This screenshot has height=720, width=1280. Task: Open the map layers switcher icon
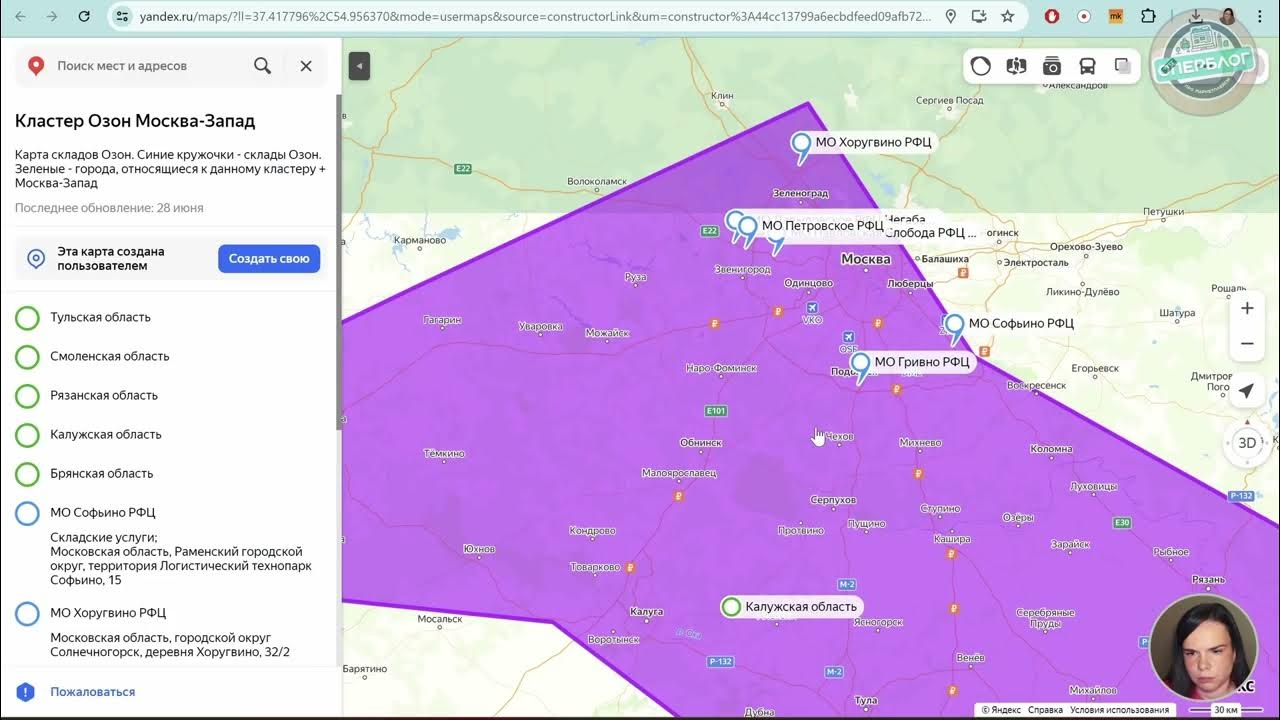click(1122, 66)
